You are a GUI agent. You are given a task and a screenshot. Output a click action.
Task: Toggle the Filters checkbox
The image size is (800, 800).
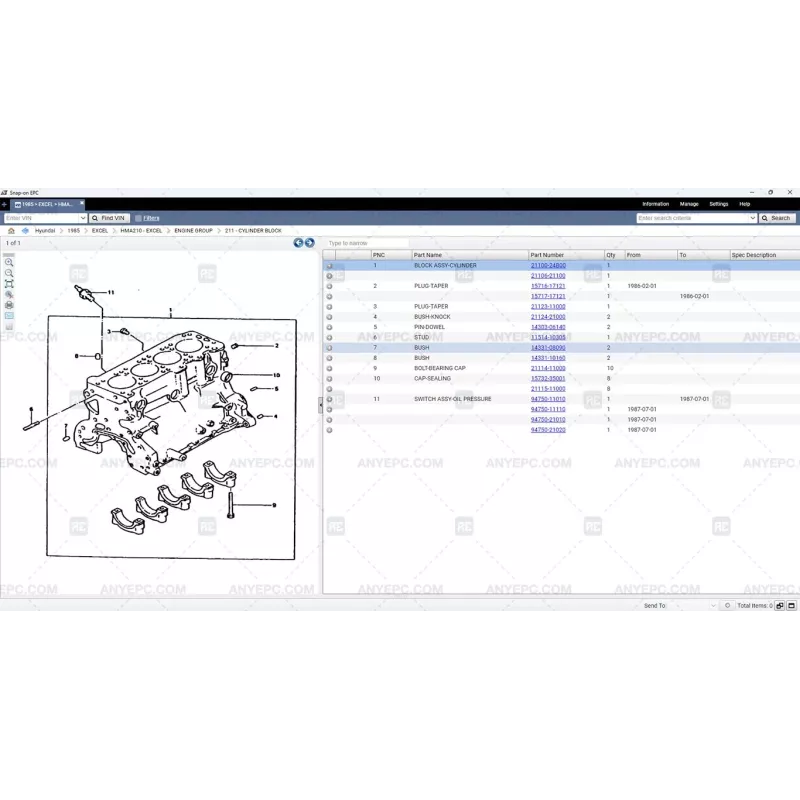click(138, 218)
